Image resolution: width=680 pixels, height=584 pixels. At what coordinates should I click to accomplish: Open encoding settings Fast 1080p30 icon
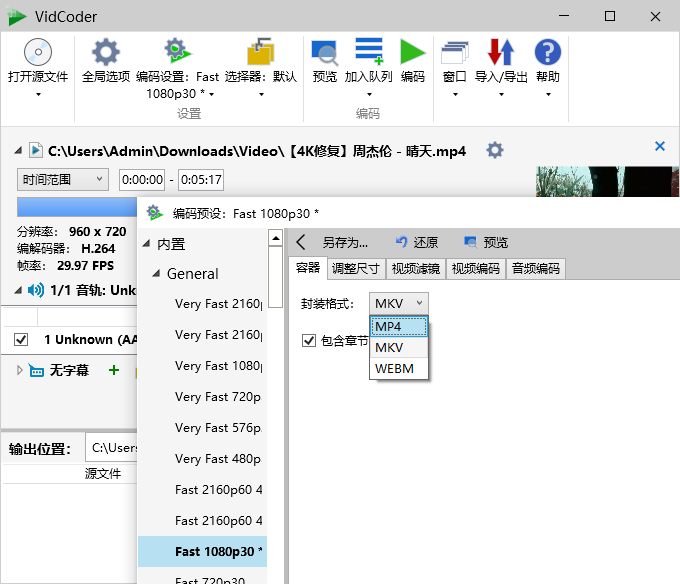pyautogui.click(x=177, y=50)
